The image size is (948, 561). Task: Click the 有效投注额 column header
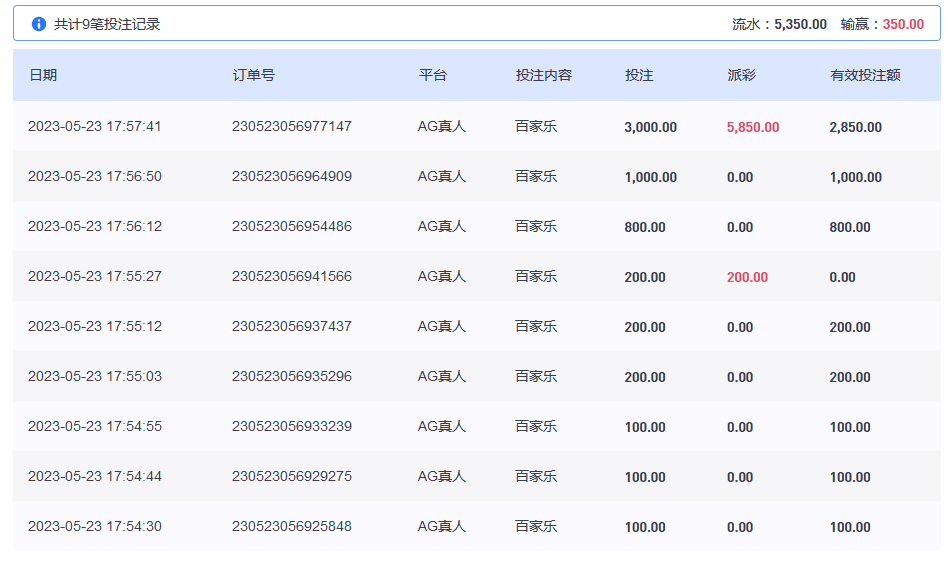(865, 75)
